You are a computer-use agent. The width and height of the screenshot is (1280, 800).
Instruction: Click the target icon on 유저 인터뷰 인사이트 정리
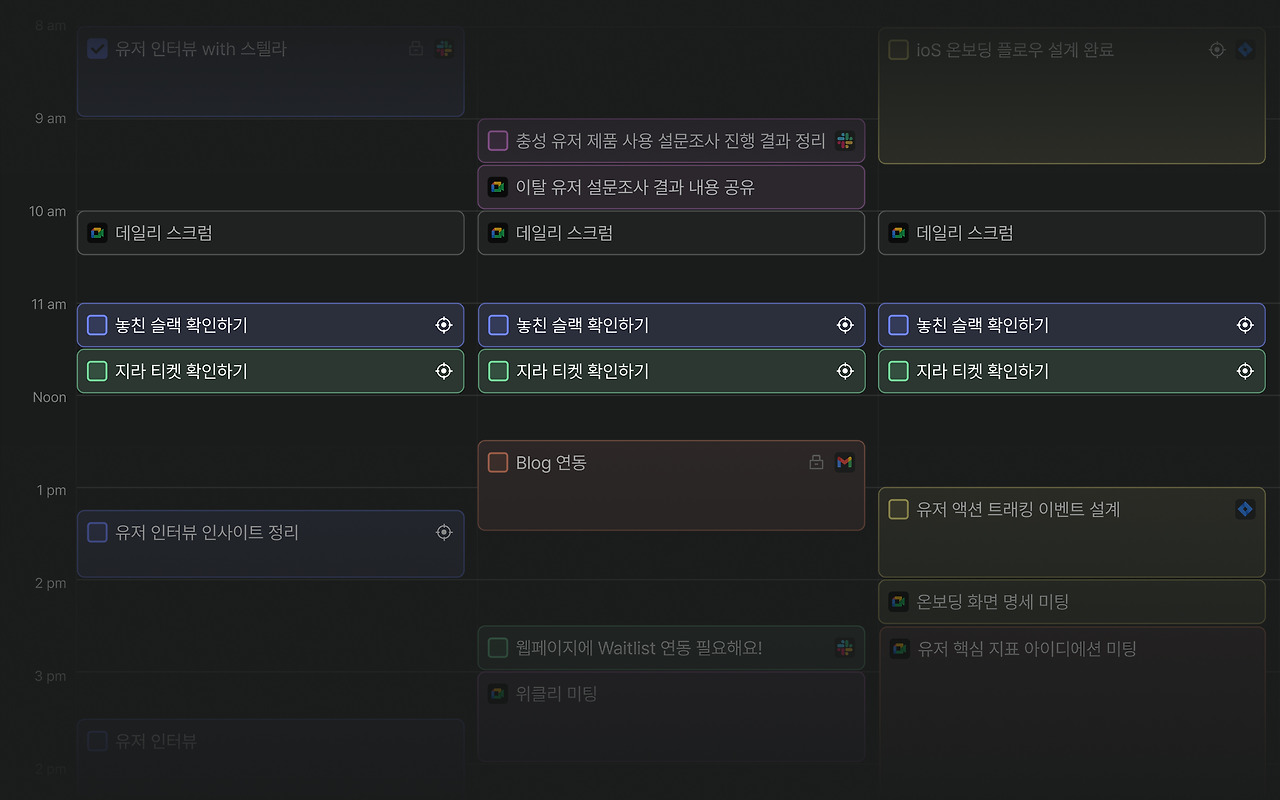pos(444,532)
